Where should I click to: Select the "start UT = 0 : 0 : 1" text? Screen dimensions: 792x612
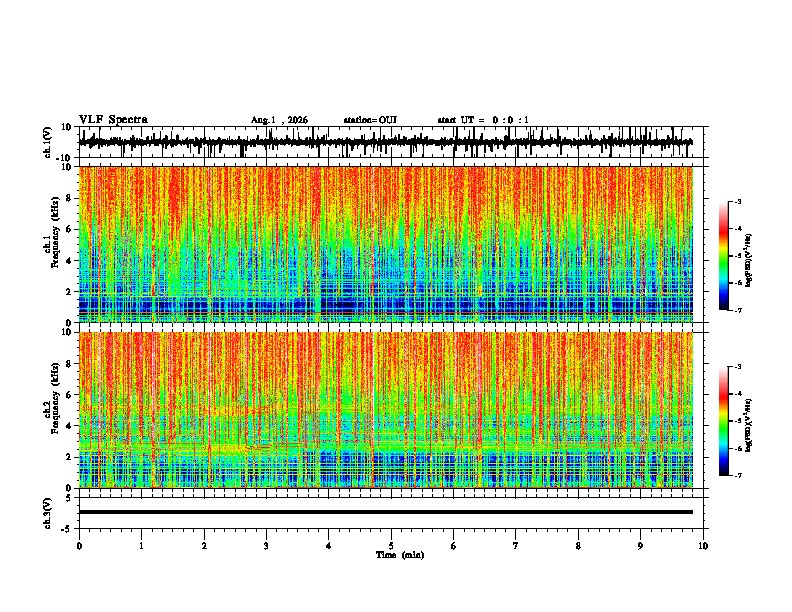tap(483, 120)
